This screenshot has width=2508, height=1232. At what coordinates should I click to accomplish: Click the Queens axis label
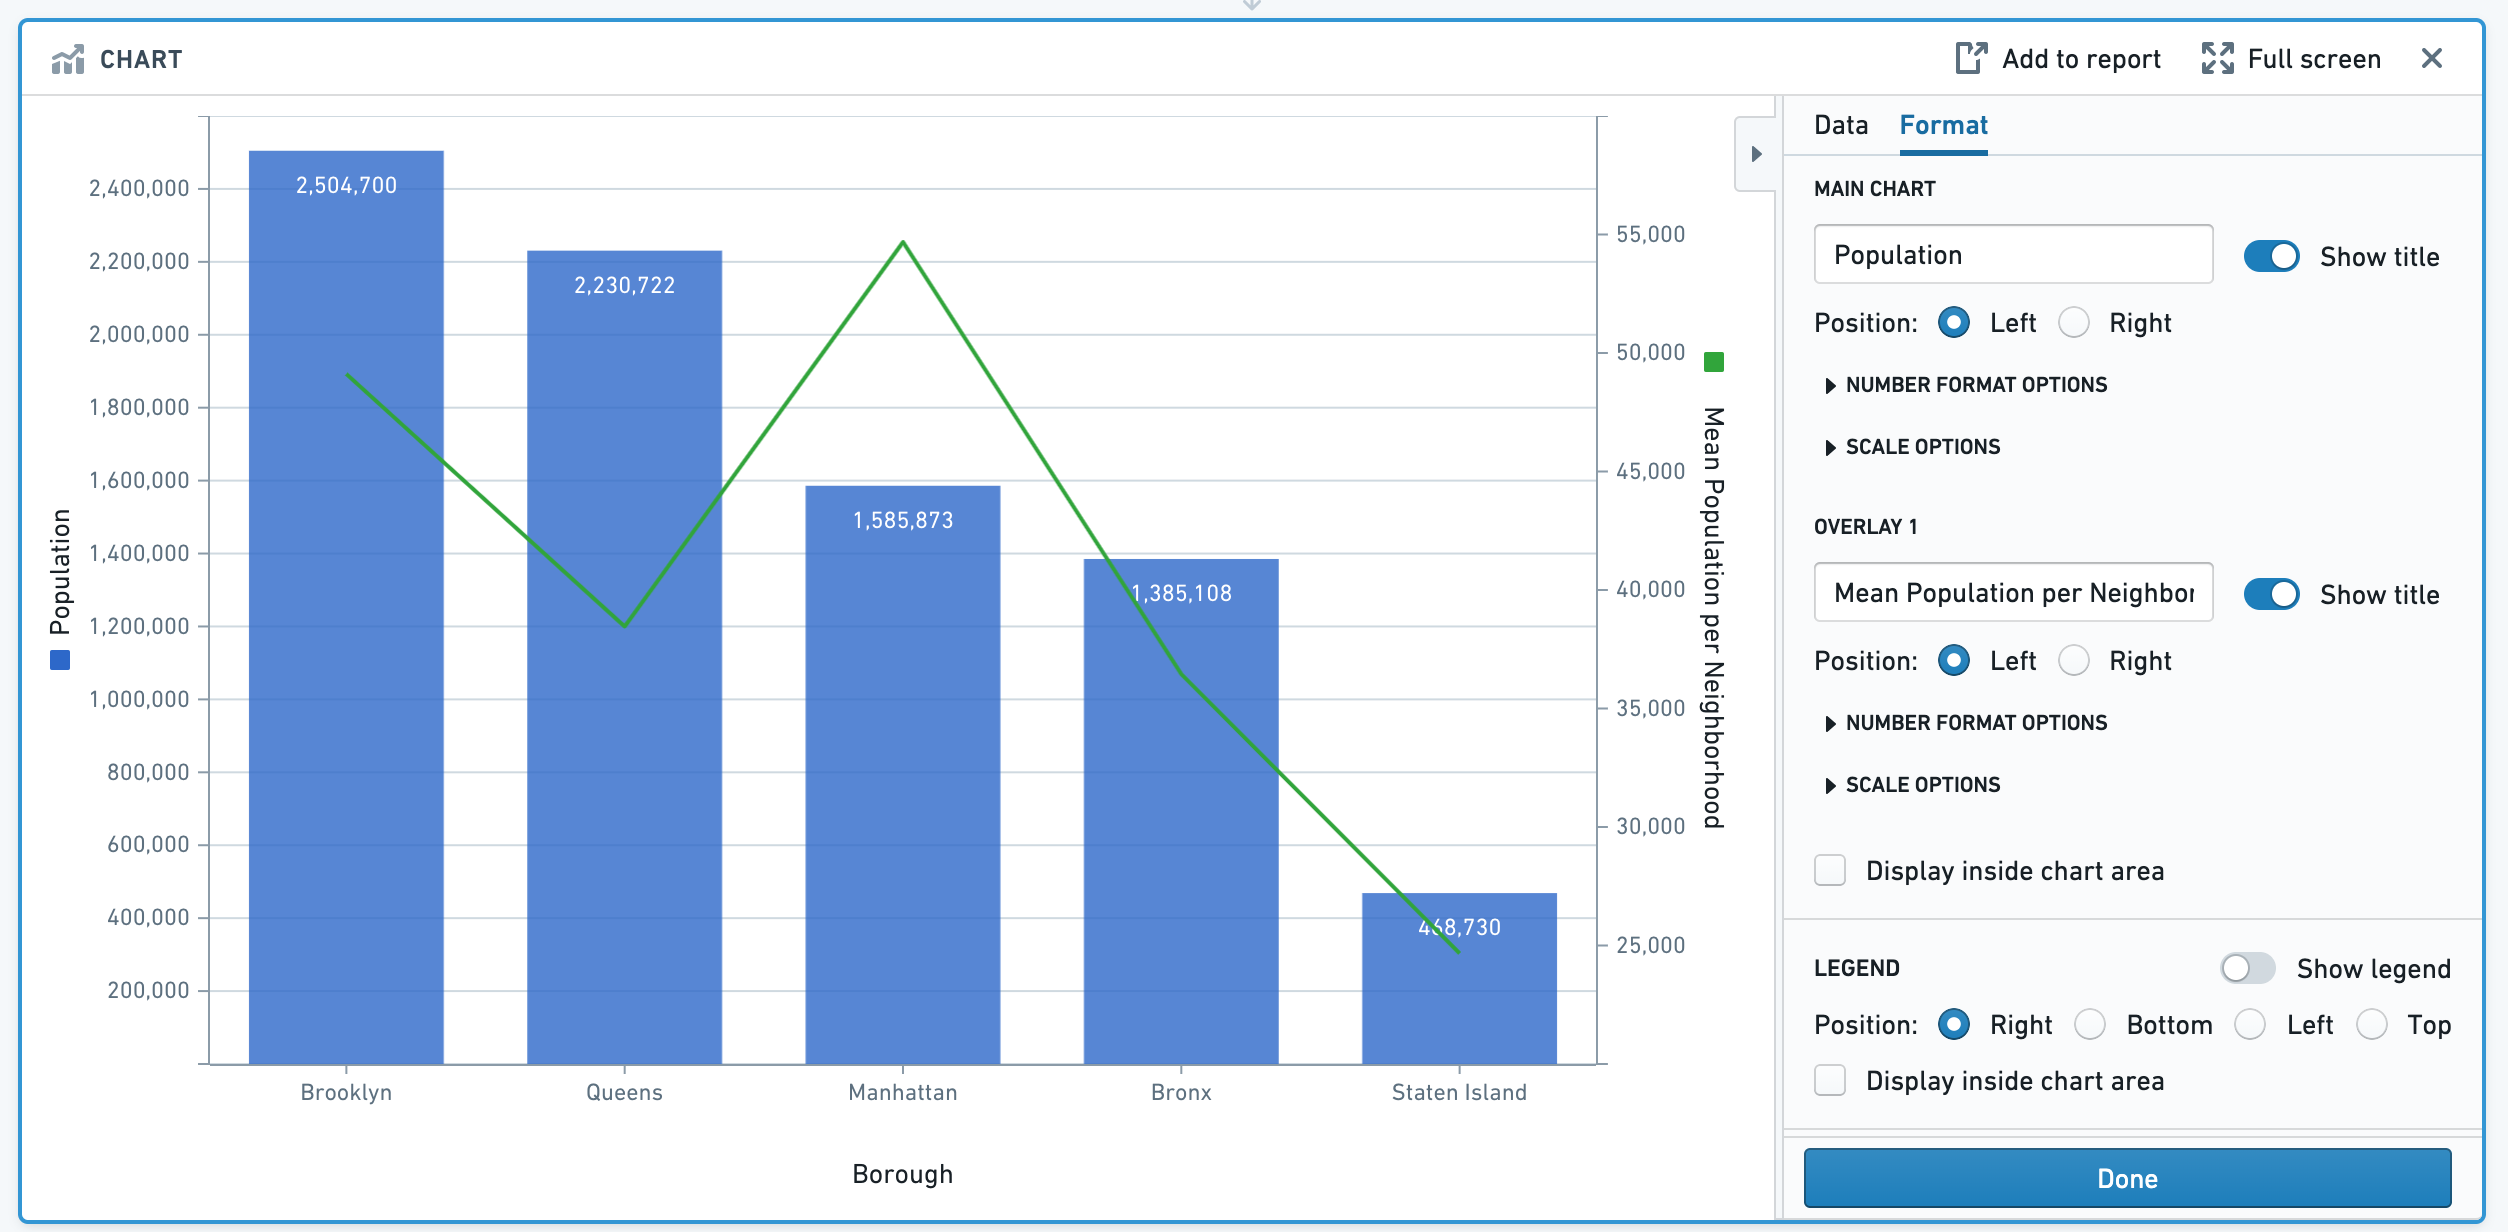click(x=624, y=1092)
